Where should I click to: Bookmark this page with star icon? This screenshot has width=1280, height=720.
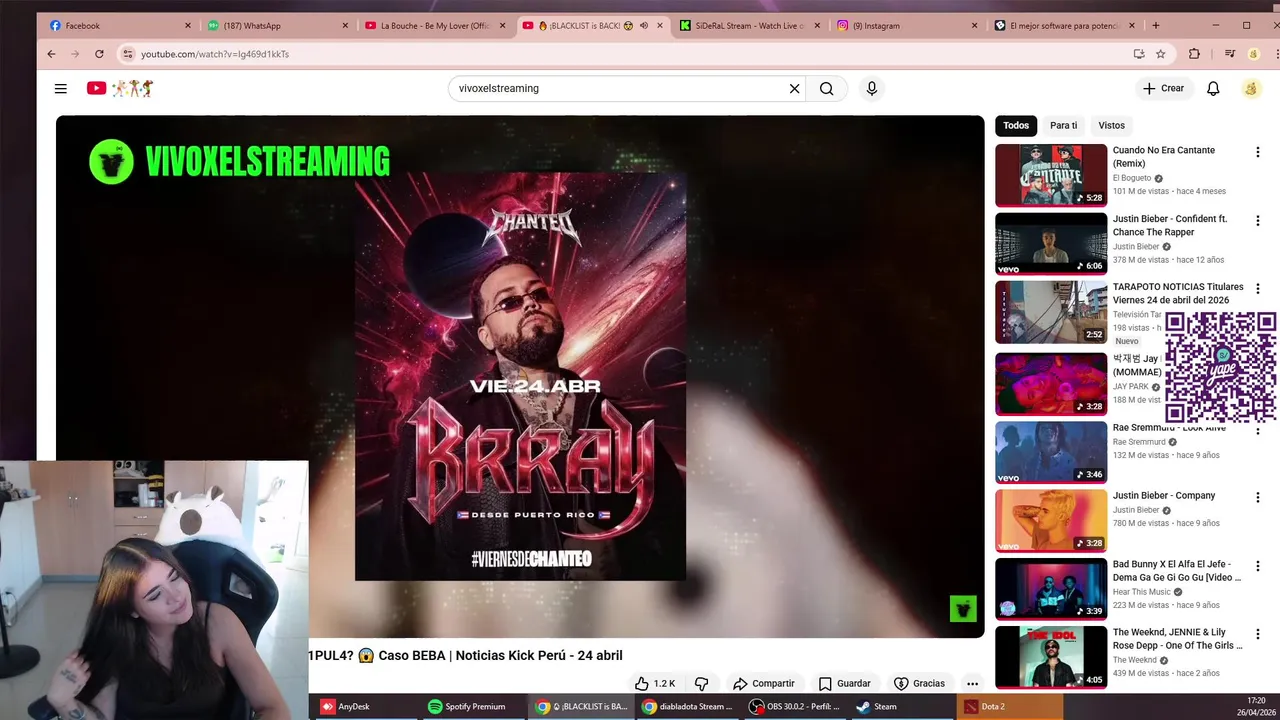click(1161, 54)
